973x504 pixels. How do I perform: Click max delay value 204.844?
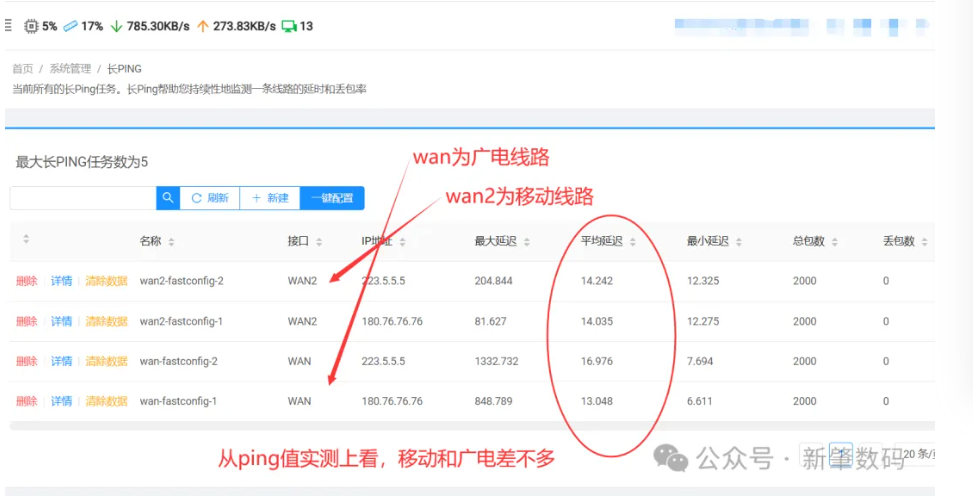493,281
